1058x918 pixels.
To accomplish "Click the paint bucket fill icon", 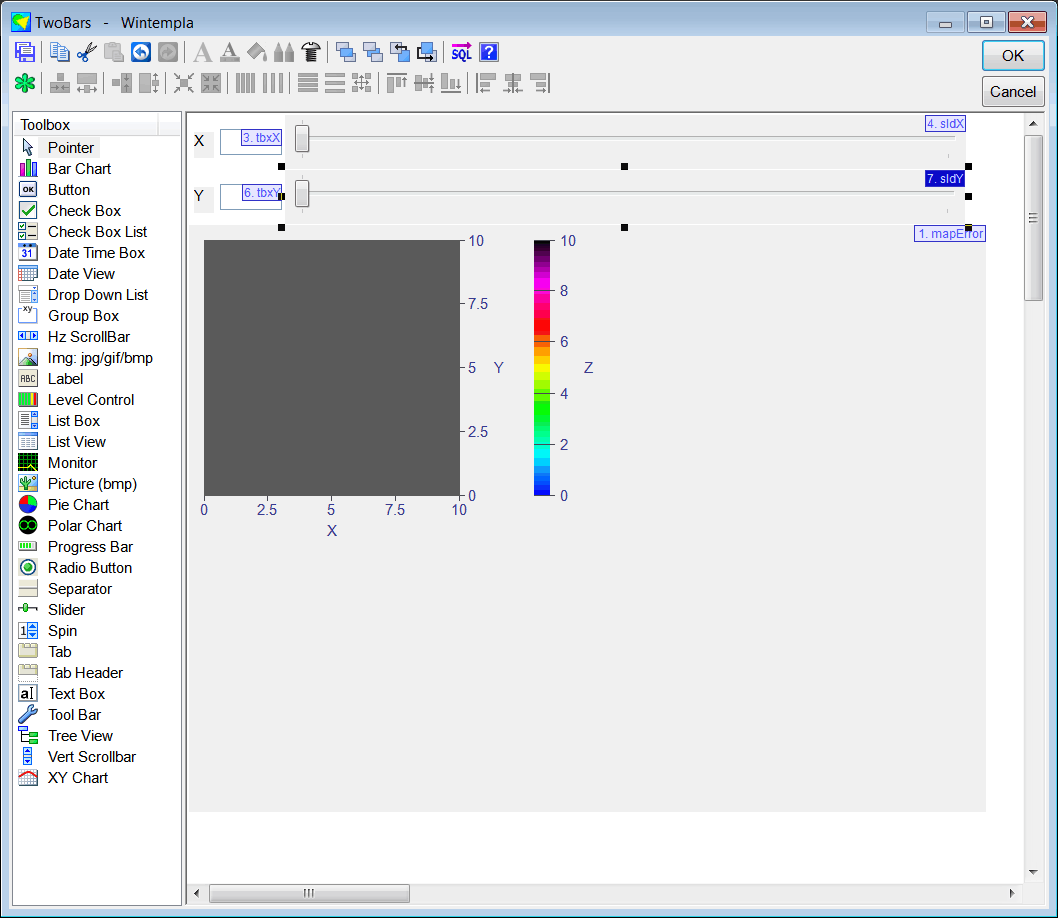I will point(256,52).
